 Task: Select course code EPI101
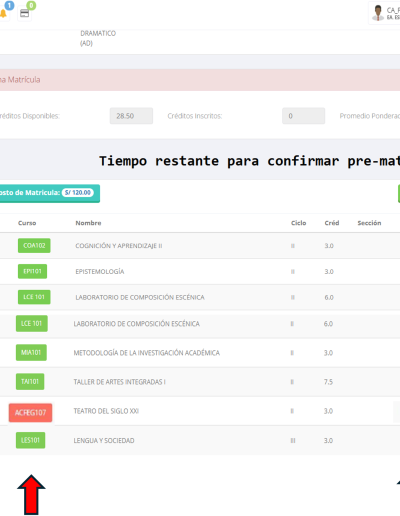tap(32, 271)
